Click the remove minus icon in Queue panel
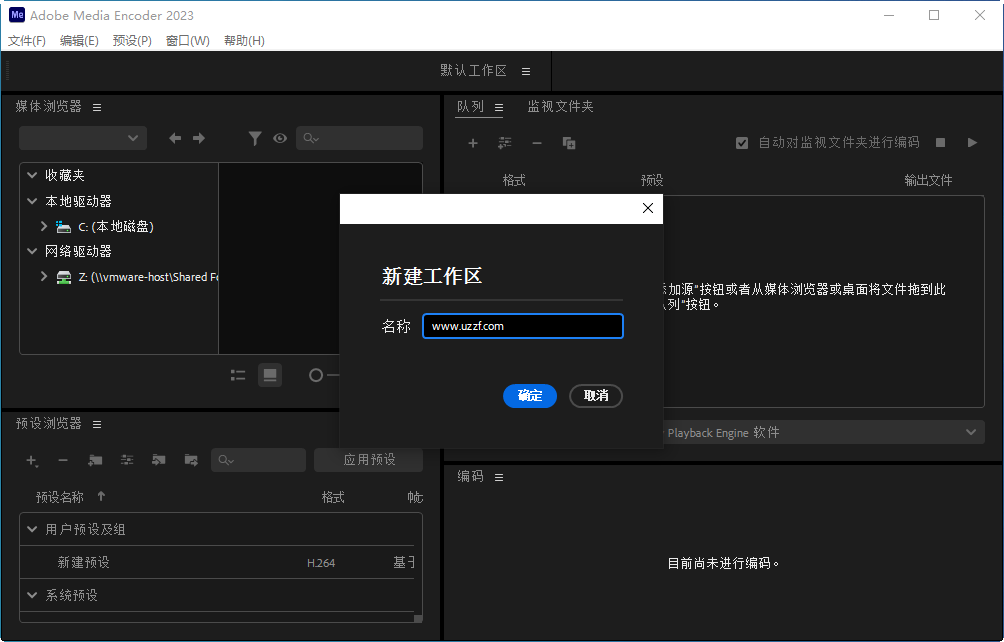 click(x=536, y=143)
